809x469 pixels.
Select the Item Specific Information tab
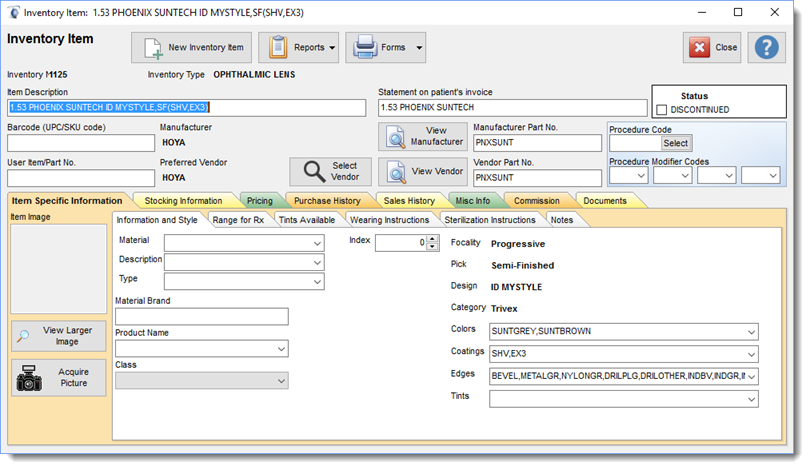67,201
